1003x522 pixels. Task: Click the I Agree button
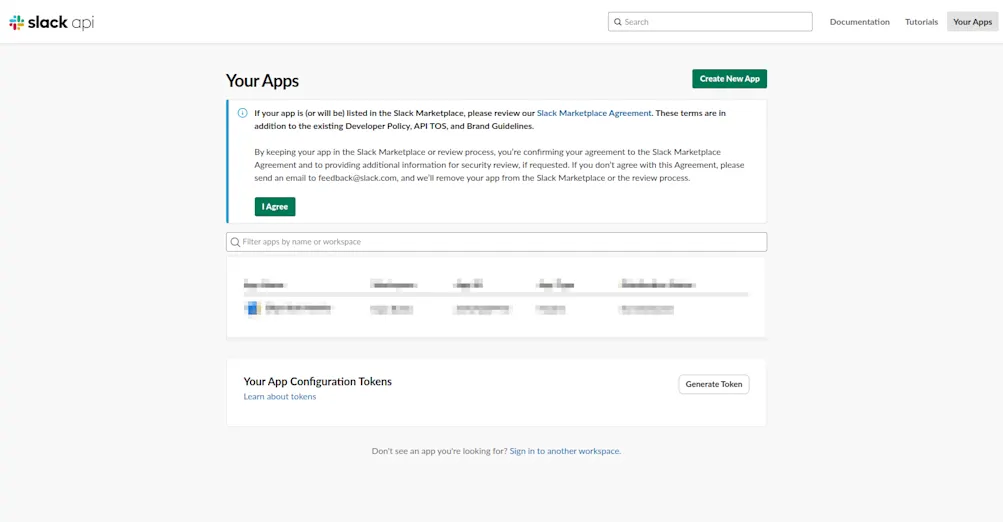275,207
